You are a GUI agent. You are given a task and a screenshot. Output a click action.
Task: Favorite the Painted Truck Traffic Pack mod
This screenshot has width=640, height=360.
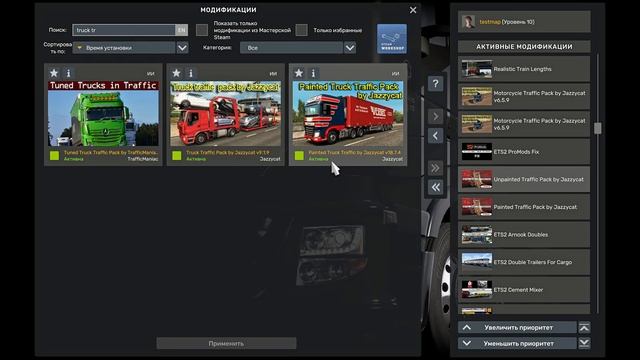coord(299,73)
